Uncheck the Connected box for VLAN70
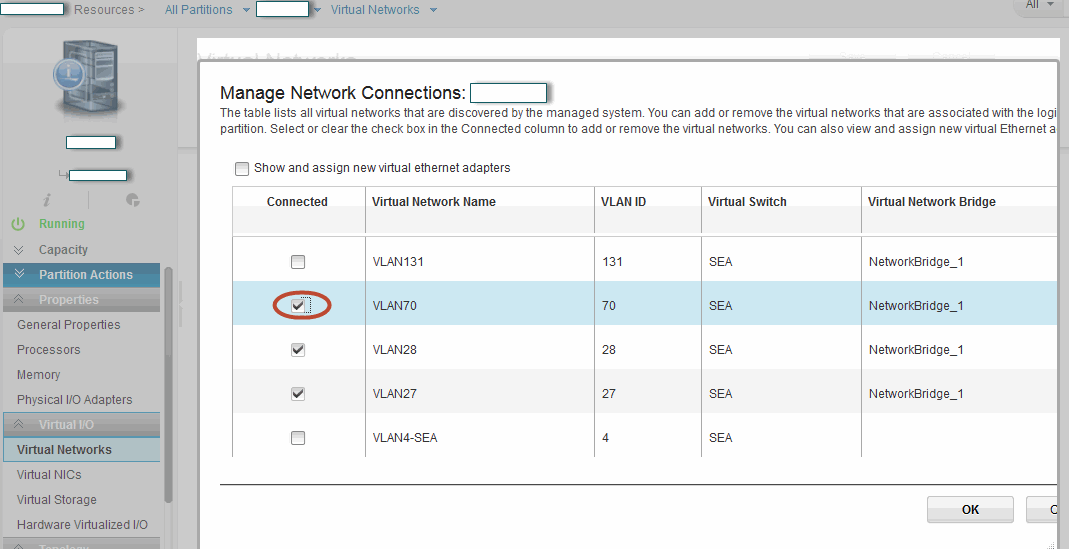Viewport: 1069px width, 549px height. [x=298, y=306]
